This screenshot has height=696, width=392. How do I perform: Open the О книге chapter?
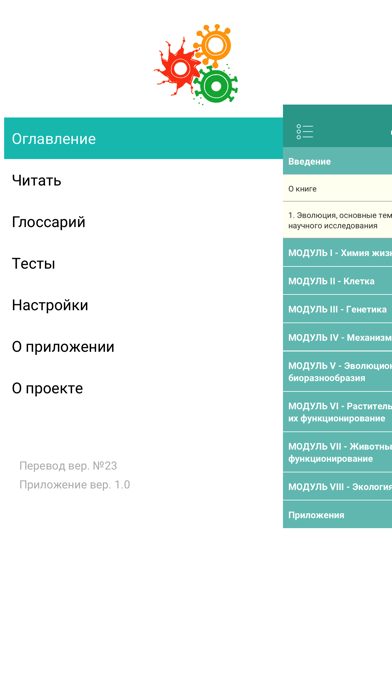pyautogui.click(x=337, y=189)
